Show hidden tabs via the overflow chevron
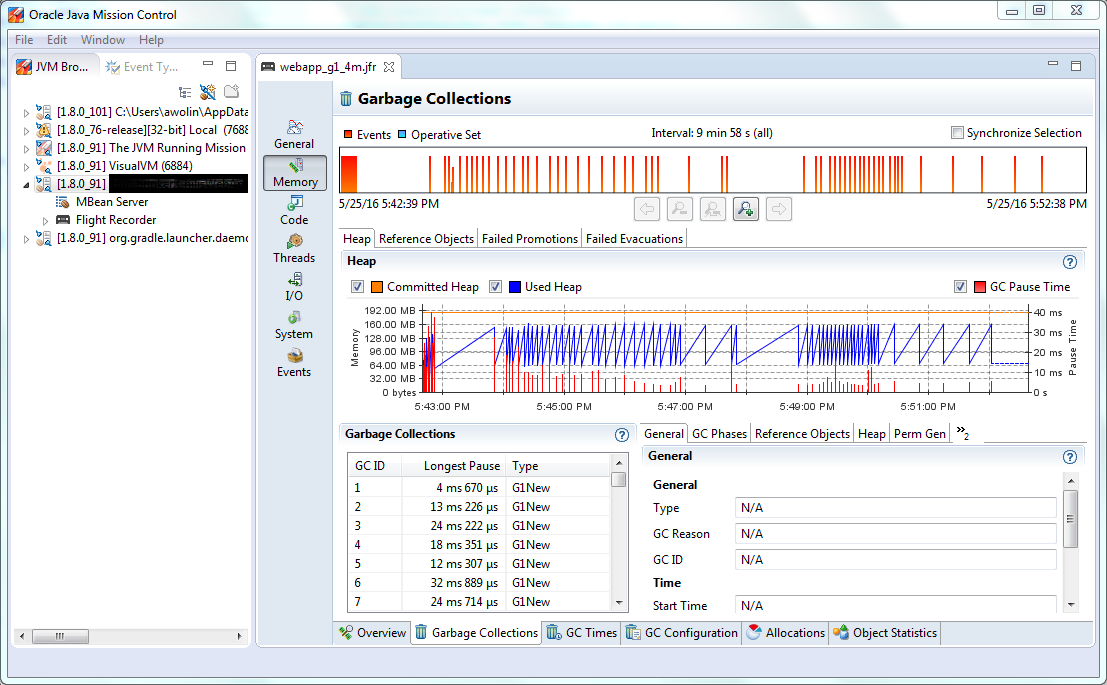Image resolution: width=1107 pixels, height=685 pixels. pyautogui.click(x=962, y=432)
